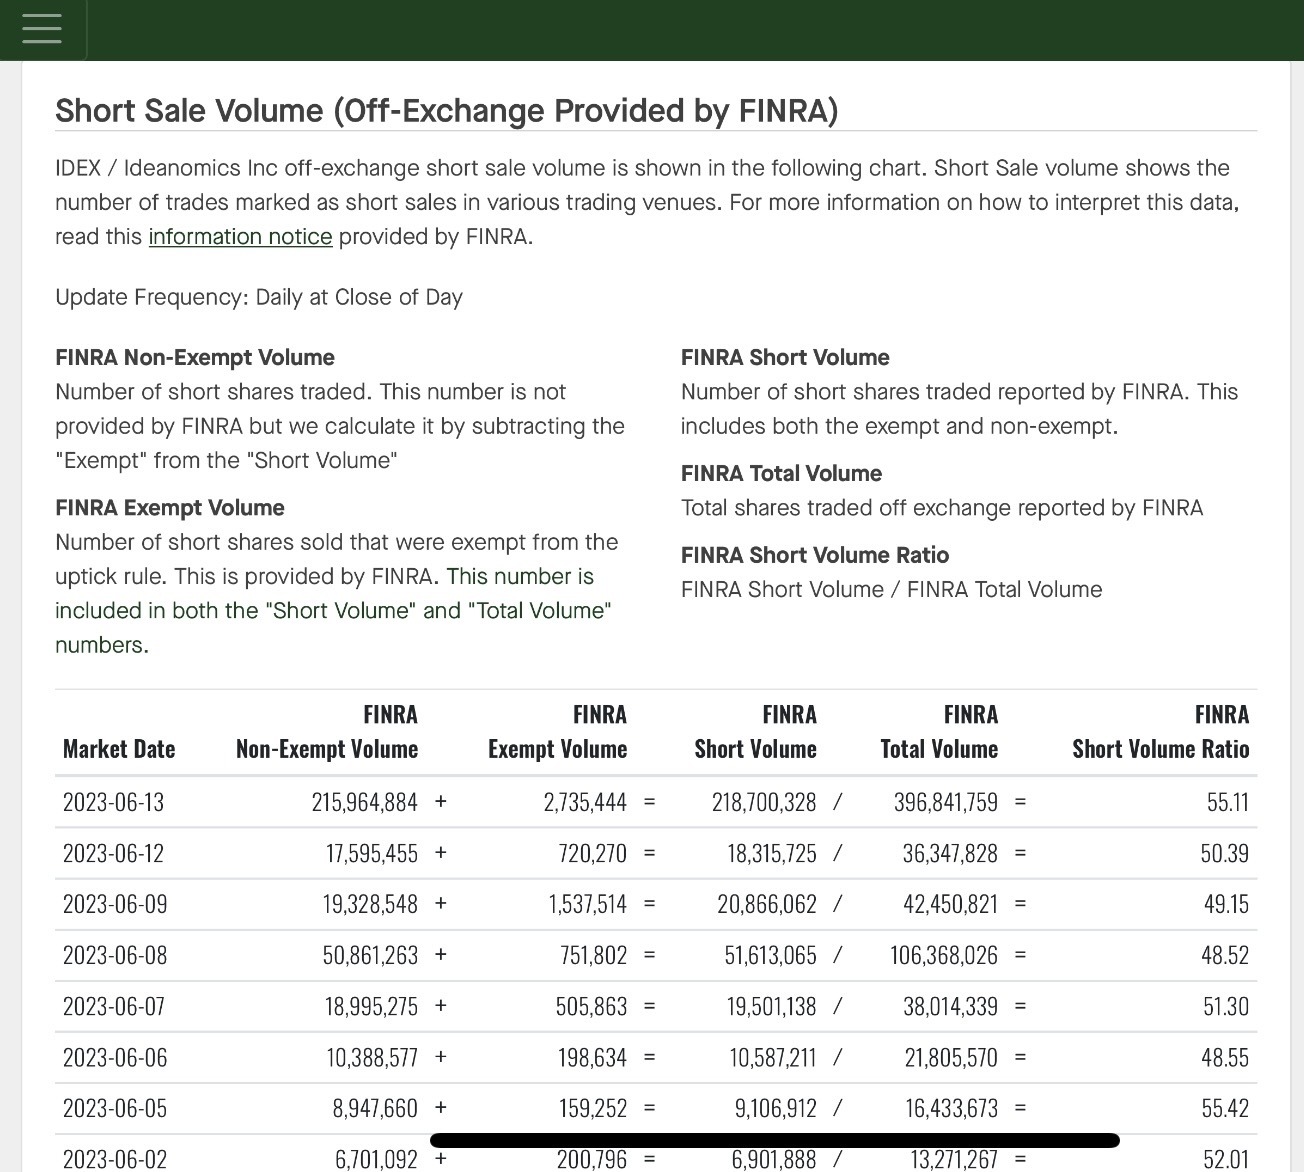Click short volume ratio 48.52

pyautogui.click(x=1225, y=956)
